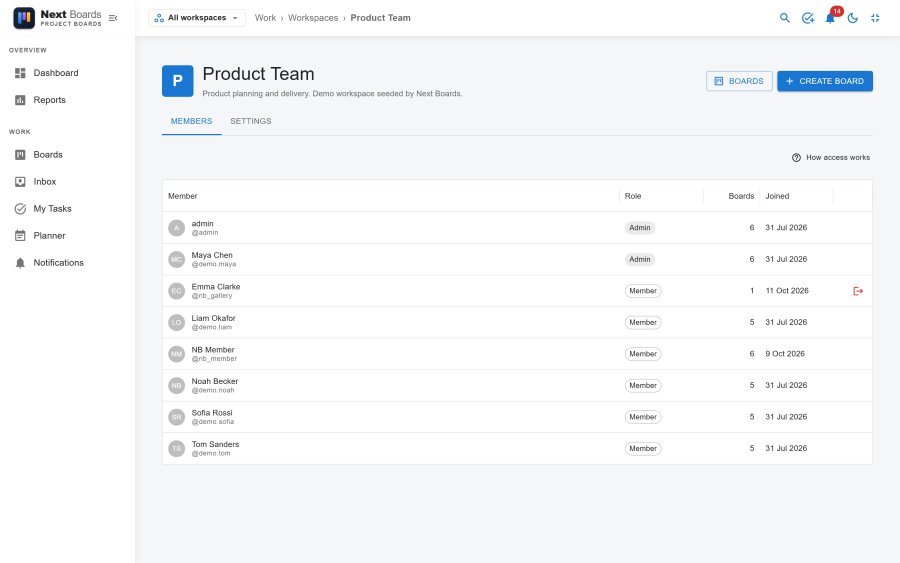
Task: Open Planner in sidebar
Action: pyautogui.click(x=68, y=235)
